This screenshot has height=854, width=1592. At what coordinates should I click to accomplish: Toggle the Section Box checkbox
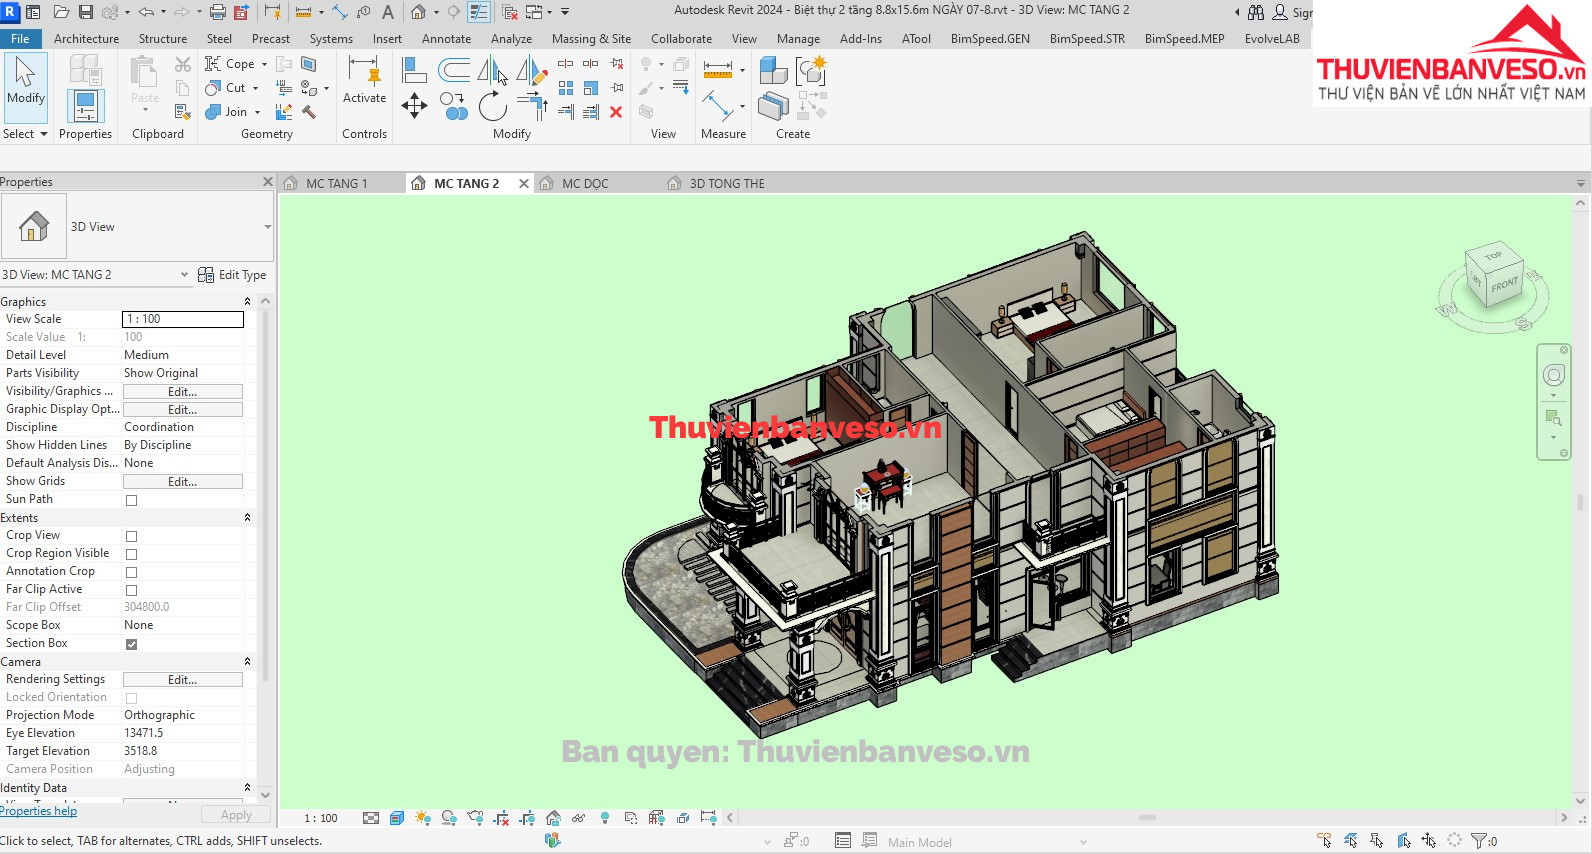[131, 644]
